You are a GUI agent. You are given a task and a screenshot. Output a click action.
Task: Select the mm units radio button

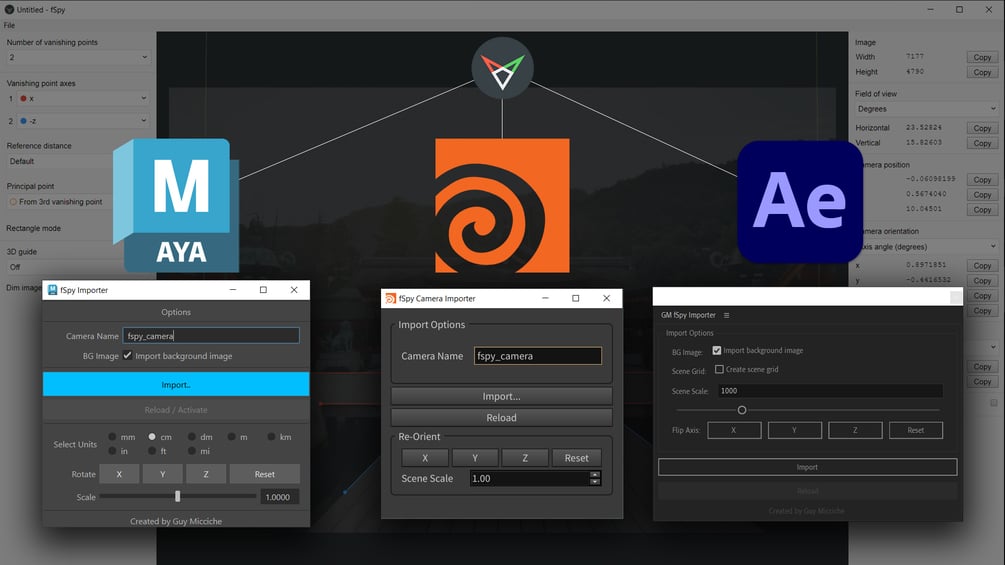[112, 437]
